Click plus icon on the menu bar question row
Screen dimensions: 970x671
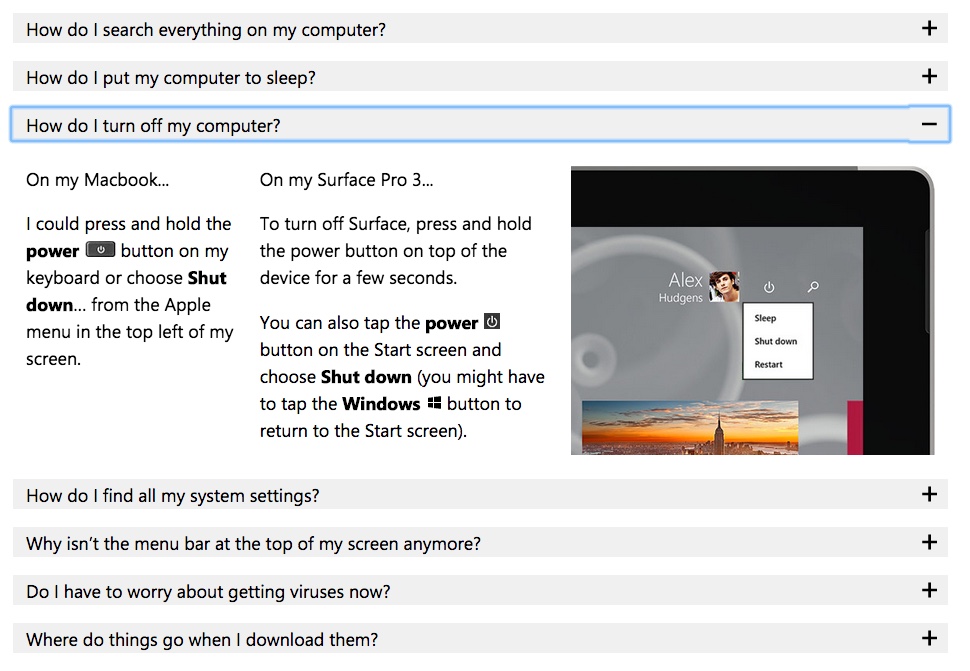[x=929, y=542]
